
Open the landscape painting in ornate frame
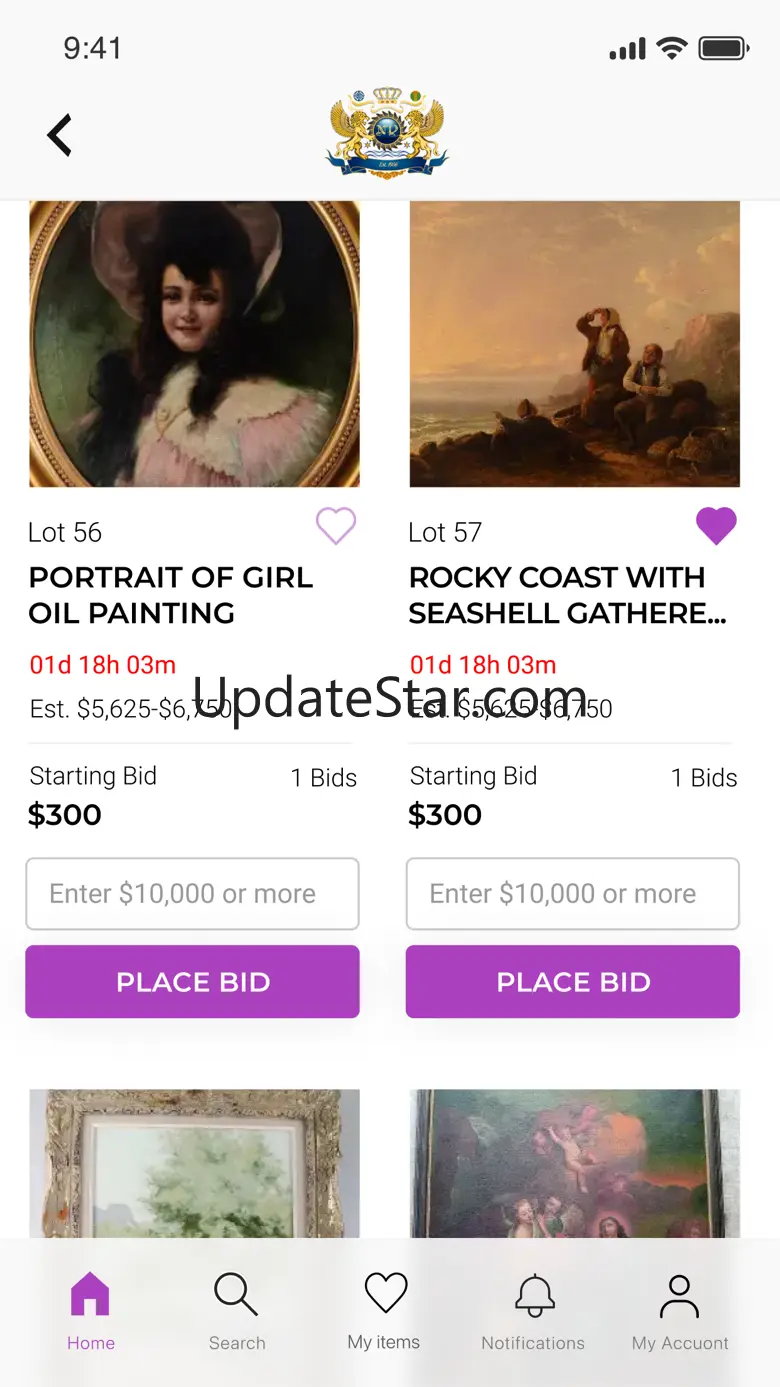coord(194,1165)
